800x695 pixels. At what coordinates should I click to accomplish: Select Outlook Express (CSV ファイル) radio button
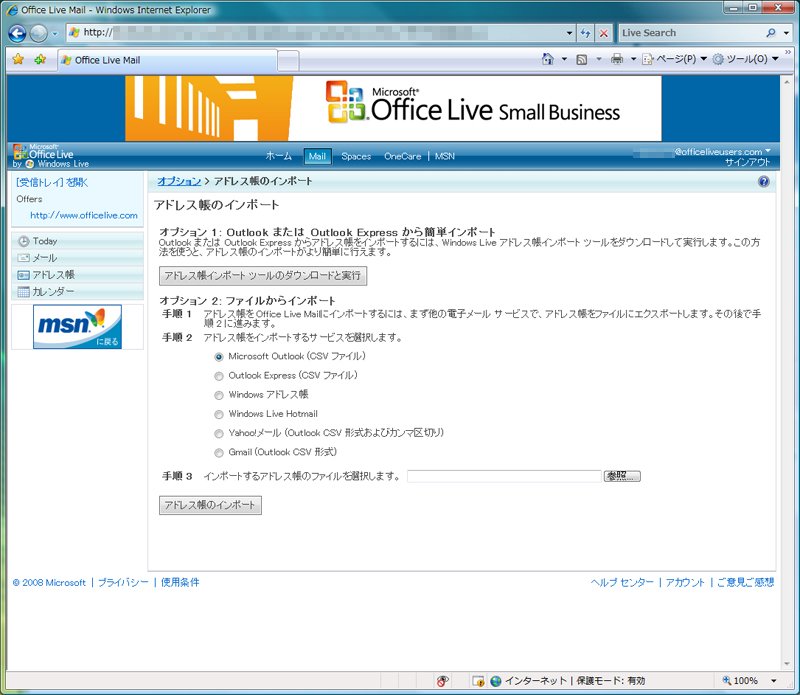[x=219, y=376]
